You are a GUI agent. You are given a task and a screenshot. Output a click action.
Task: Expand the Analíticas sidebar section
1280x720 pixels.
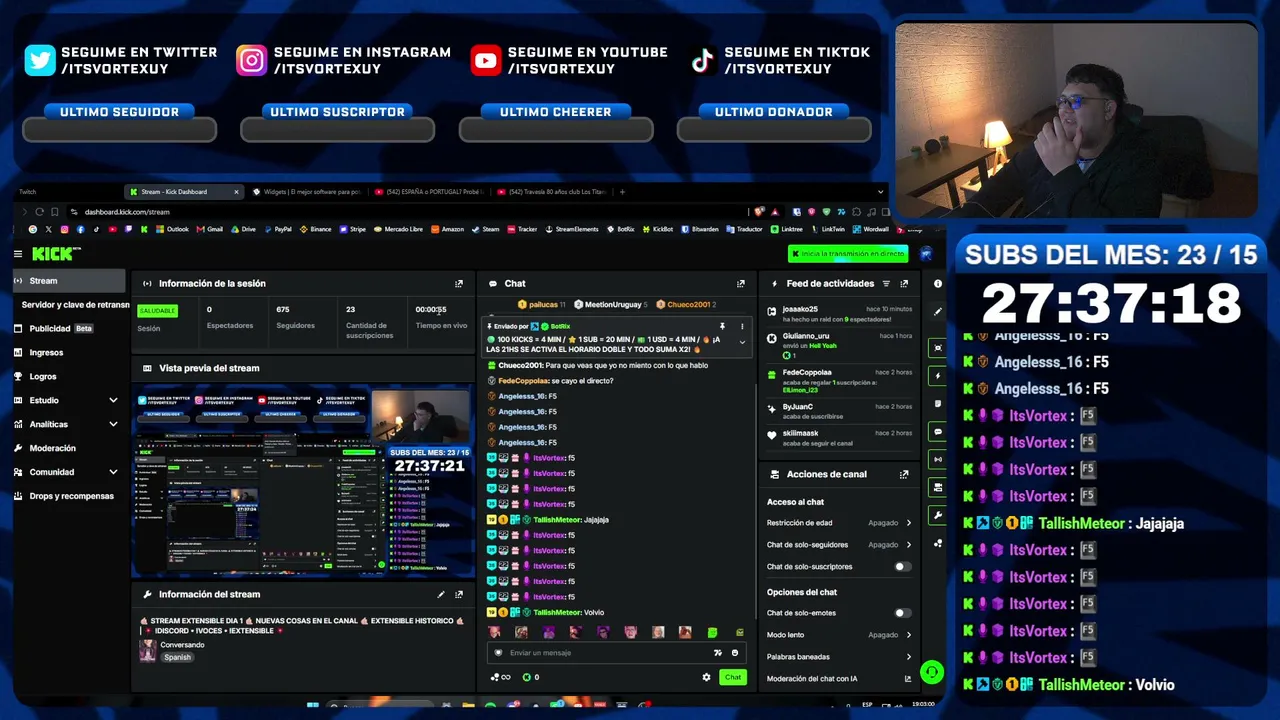(x=113, y=425)
